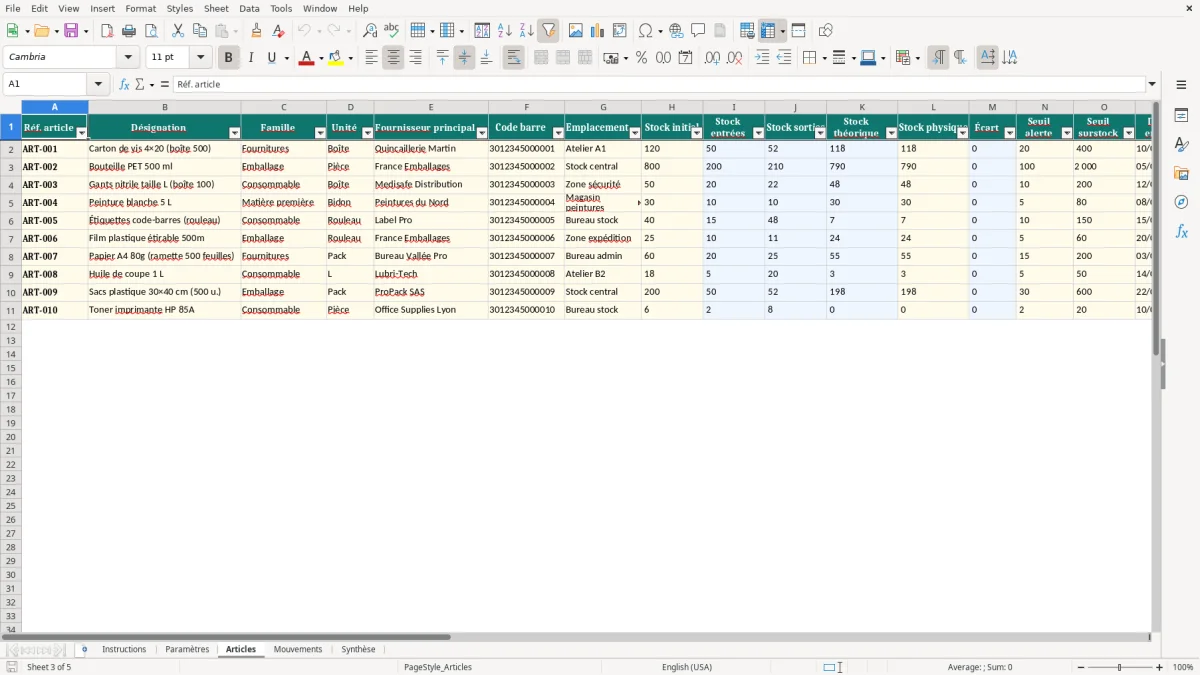Open the Data menu
The image size is (1200, 675).
point(249,8)
